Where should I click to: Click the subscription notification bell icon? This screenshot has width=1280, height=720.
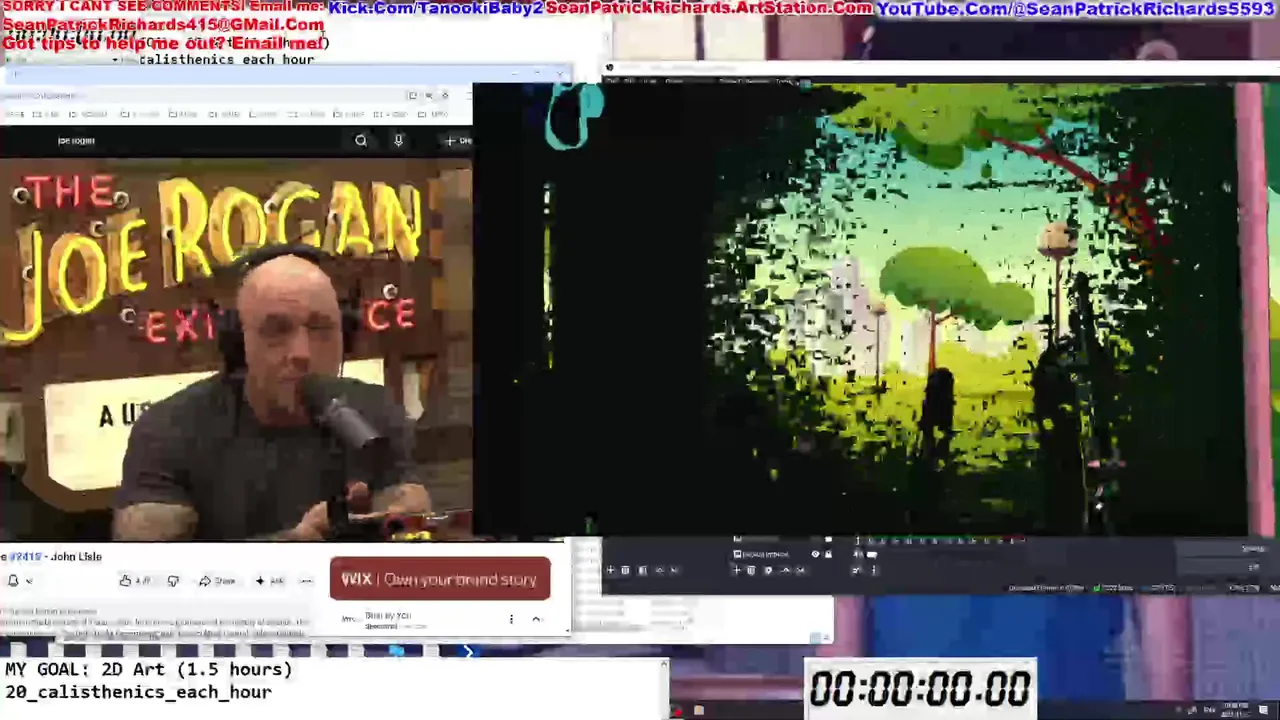pyautogui.click(x=13, y=581)
